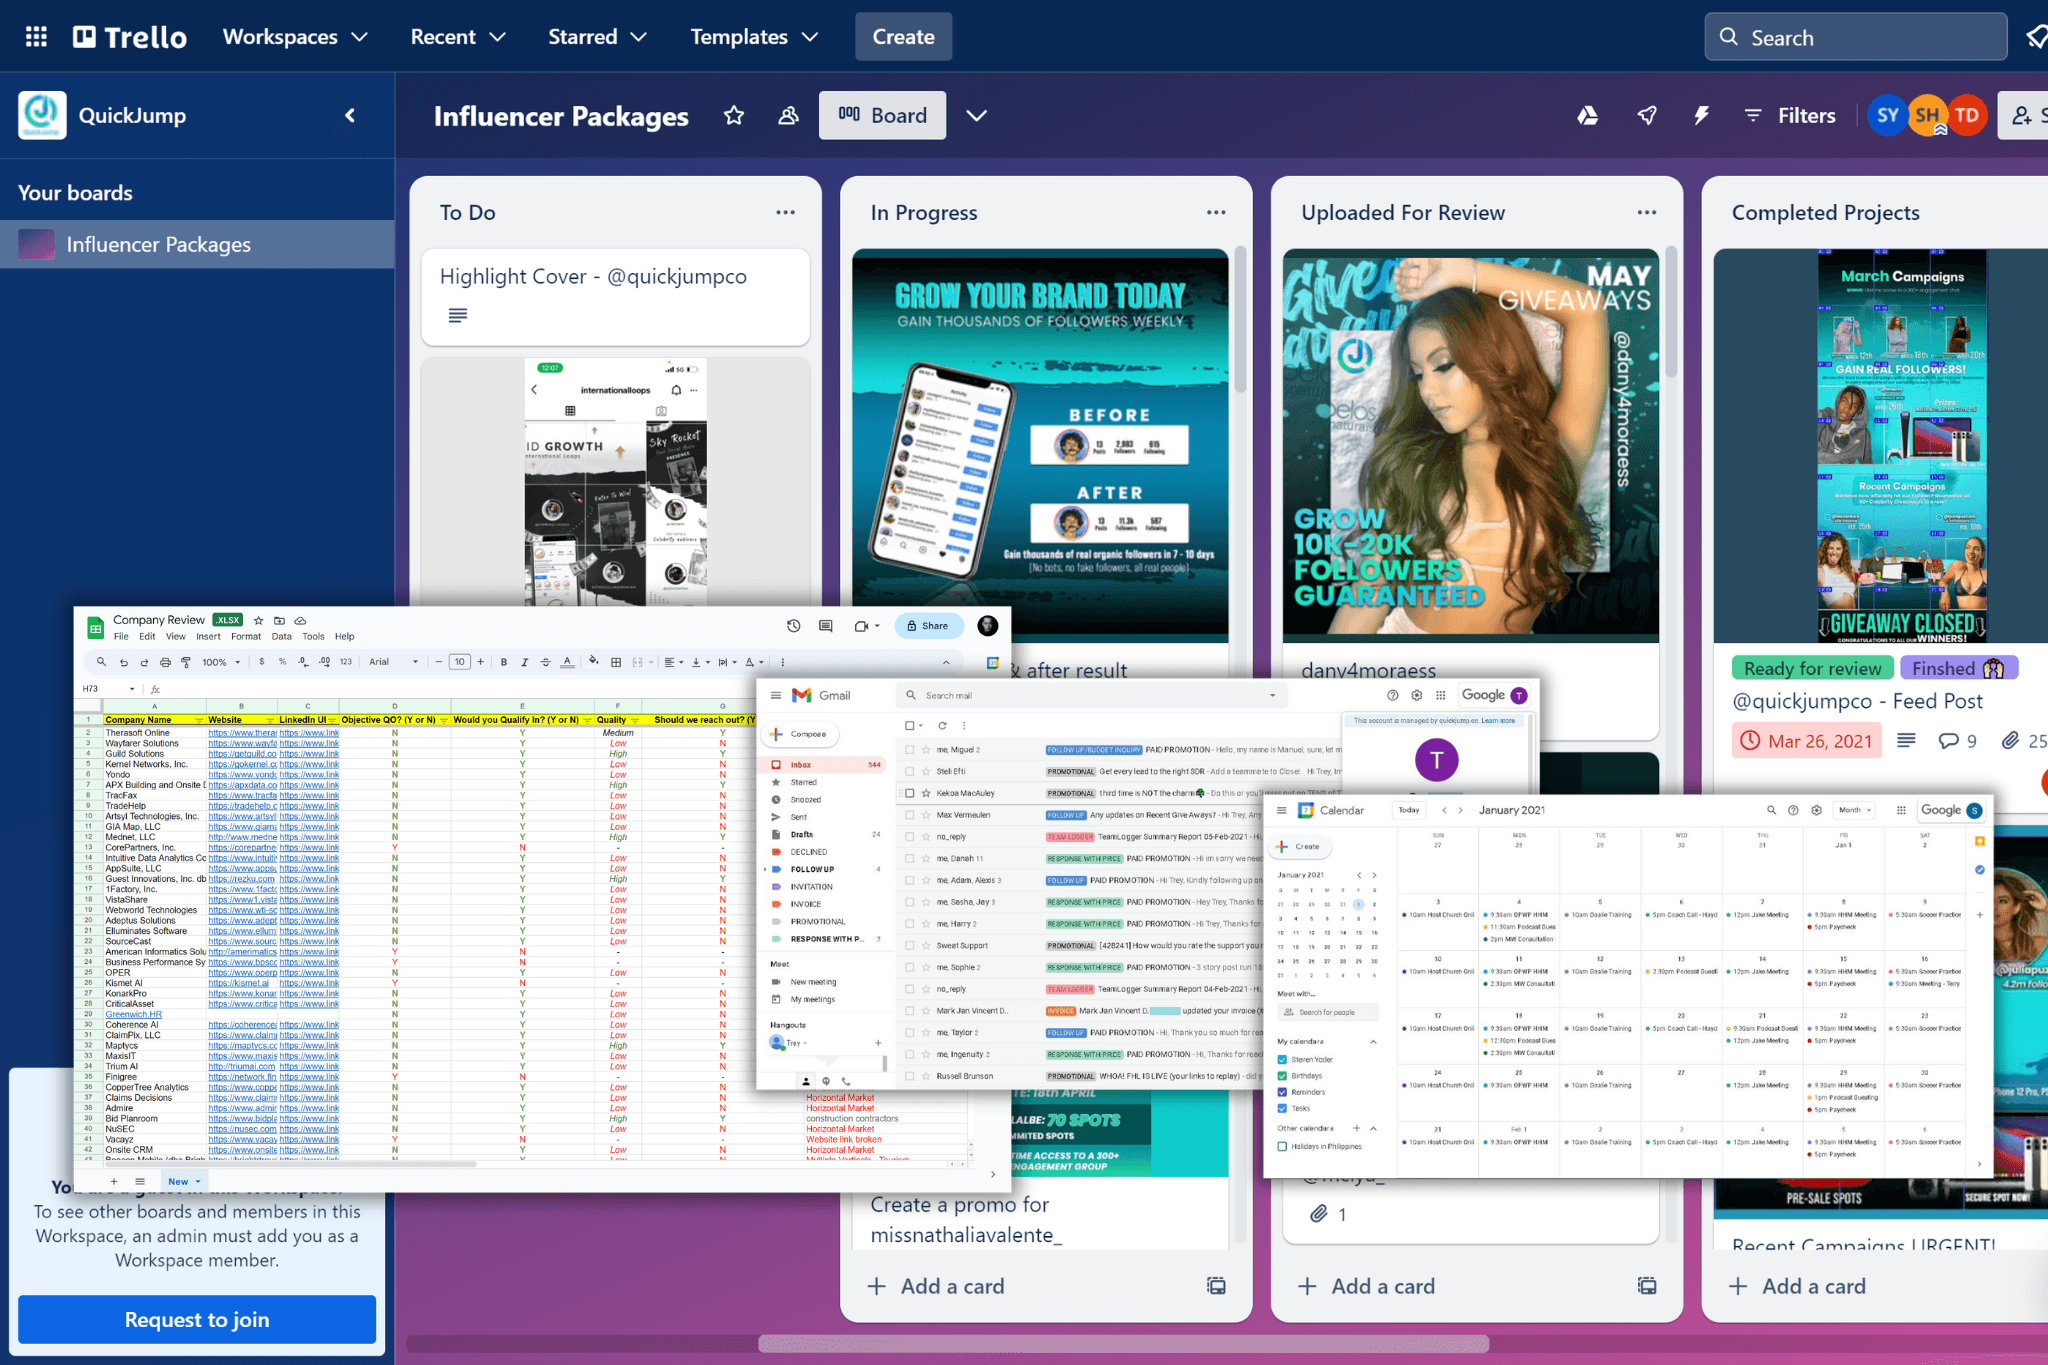Enable Holidays in Philippines calendar

(1282, 1146)
